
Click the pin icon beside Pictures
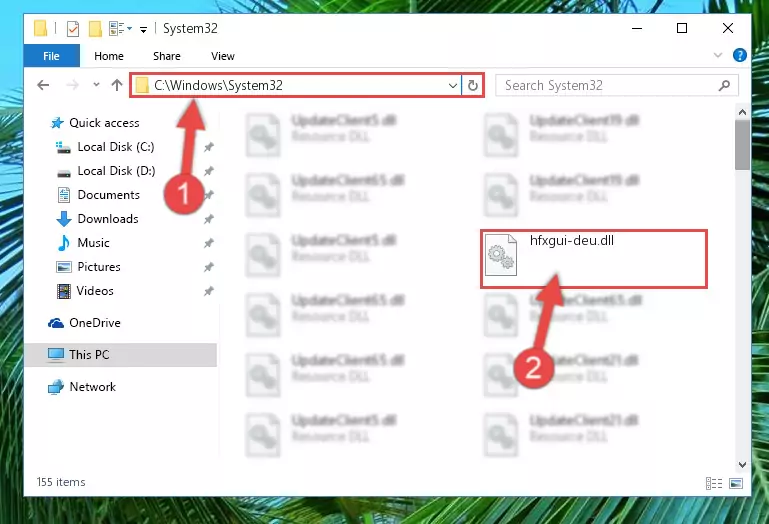point(209,267)
